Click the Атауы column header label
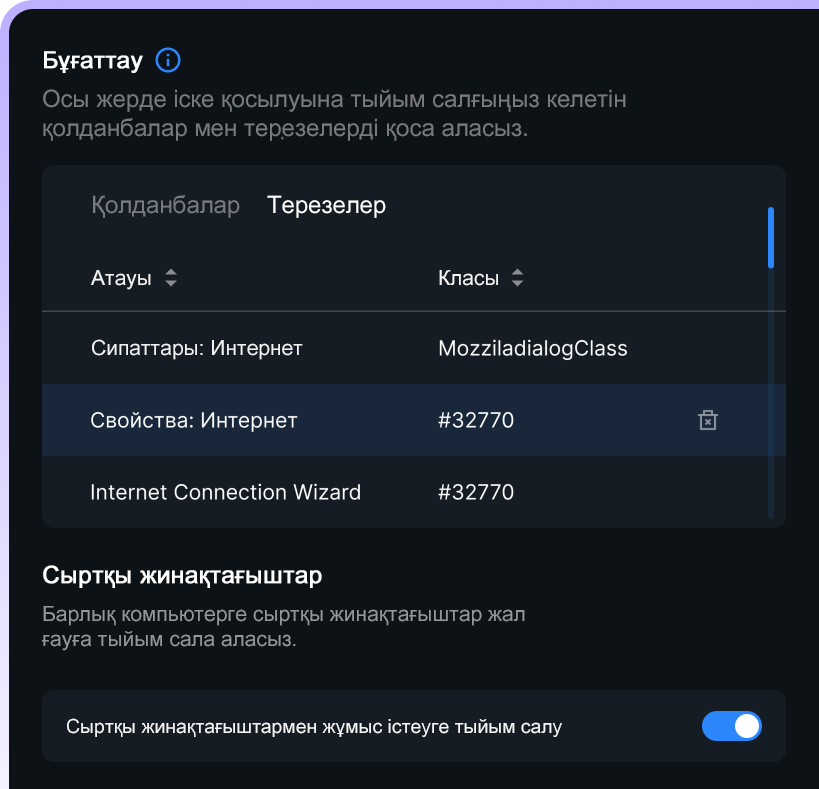Image resolution: width=819 pixels, height=789 pixels. point(121,278)
